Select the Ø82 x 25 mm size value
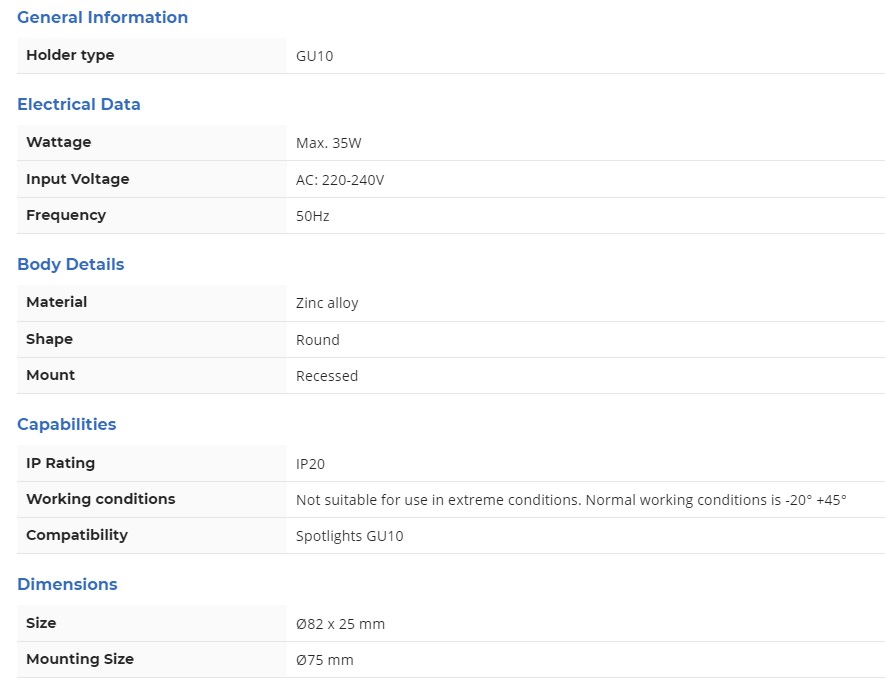 click(340, 624)
